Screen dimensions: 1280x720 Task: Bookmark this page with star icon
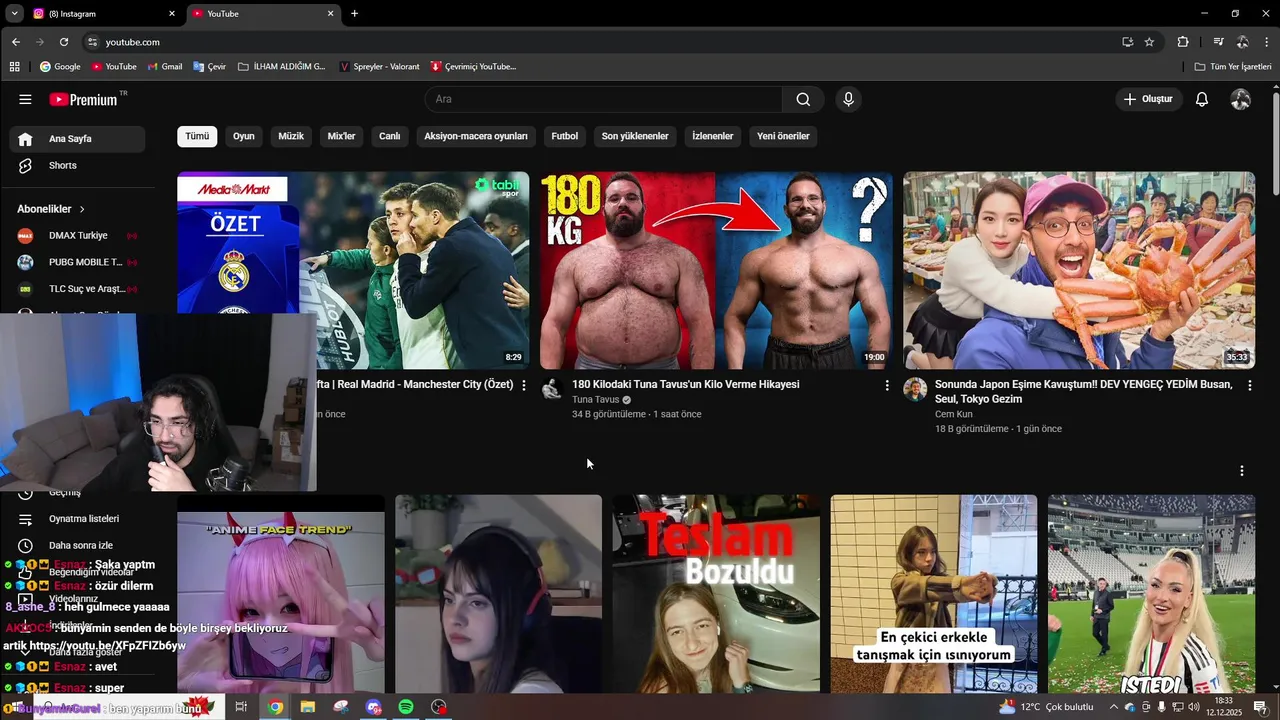[x=1150, y=42]
